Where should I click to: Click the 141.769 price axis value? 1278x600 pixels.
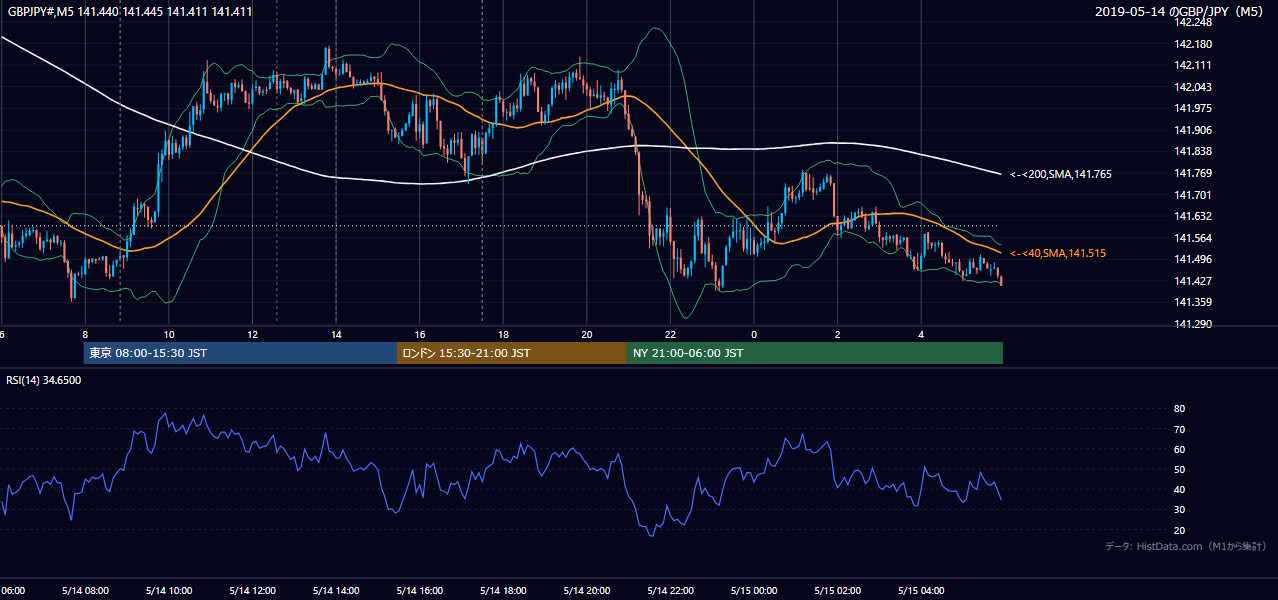[x=1193, y=173]
